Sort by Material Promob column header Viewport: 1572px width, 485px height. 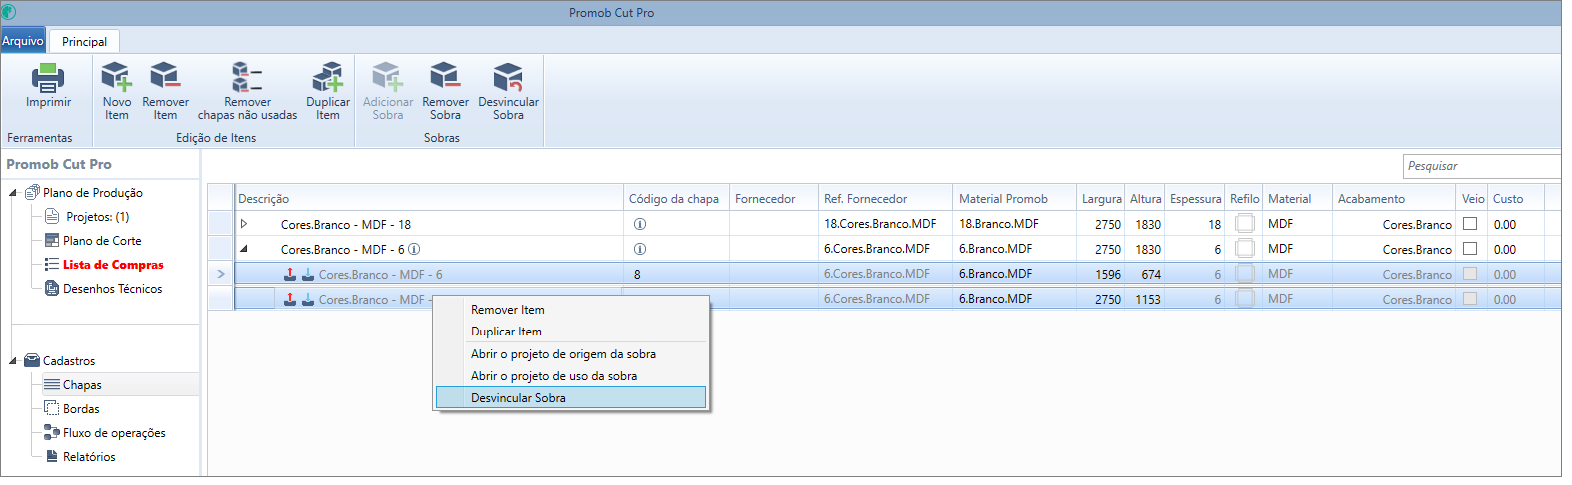tap(1015, 198)
